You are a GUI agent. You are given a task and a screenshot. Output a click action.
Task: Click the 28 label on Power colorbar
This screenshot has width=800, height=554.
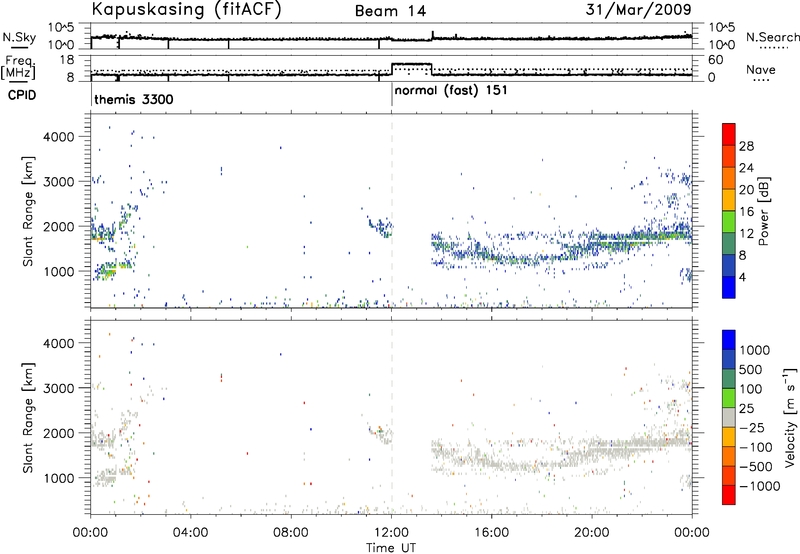point(746,146)
